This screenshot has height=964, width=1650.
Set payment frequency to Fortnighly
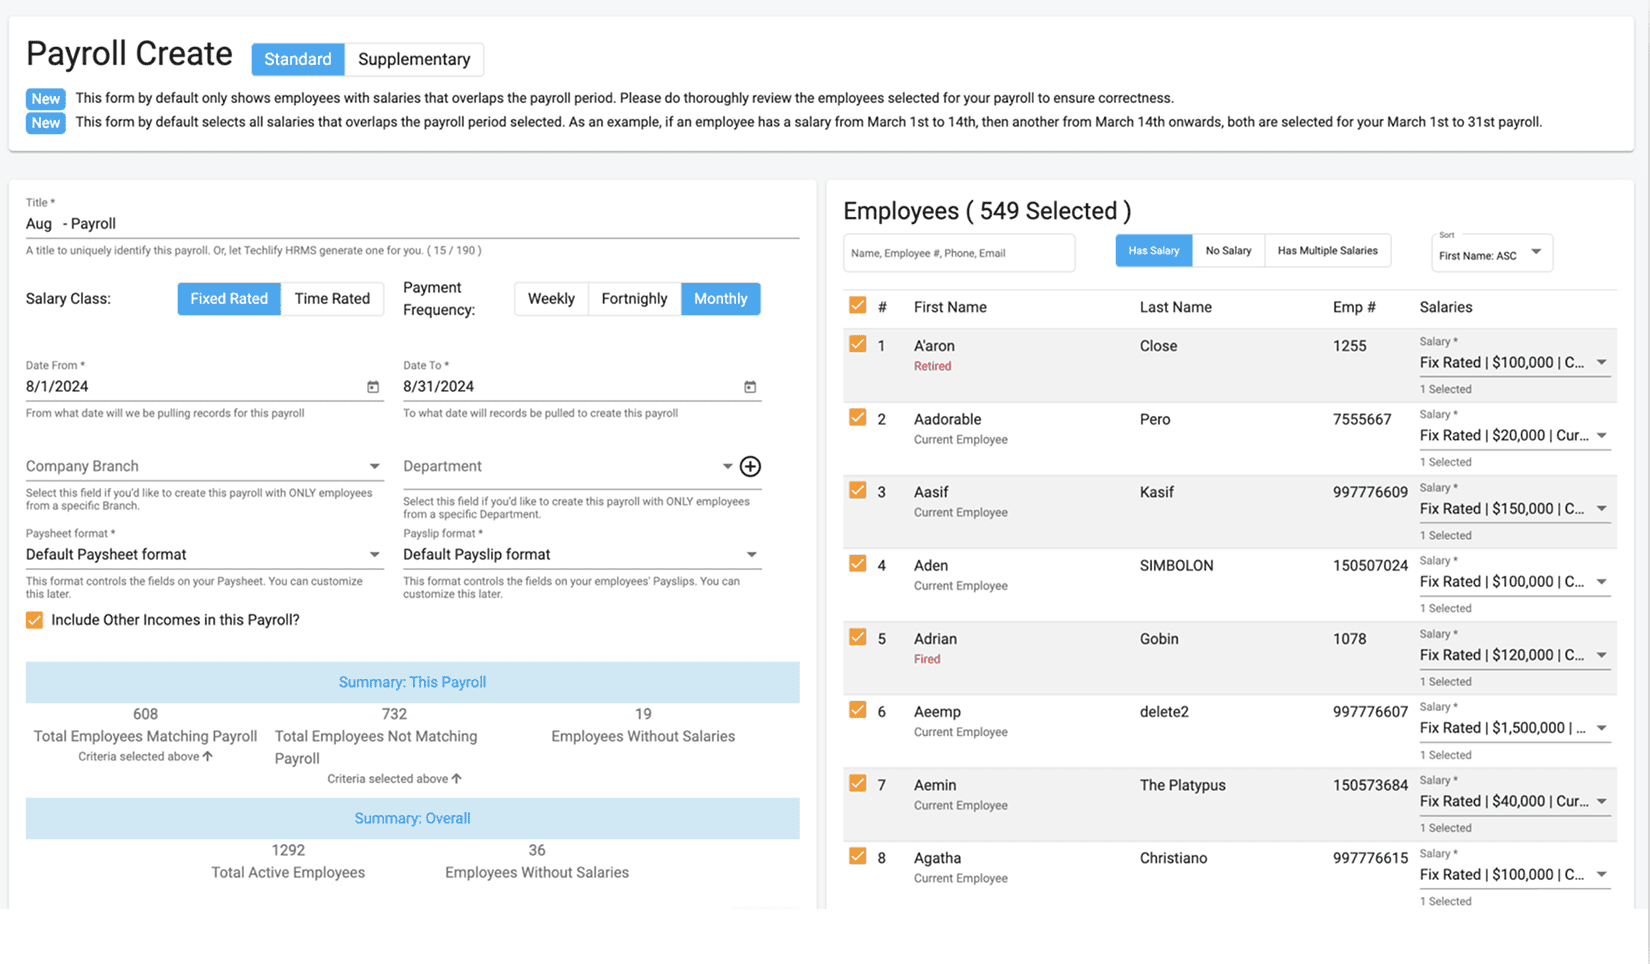634,299
